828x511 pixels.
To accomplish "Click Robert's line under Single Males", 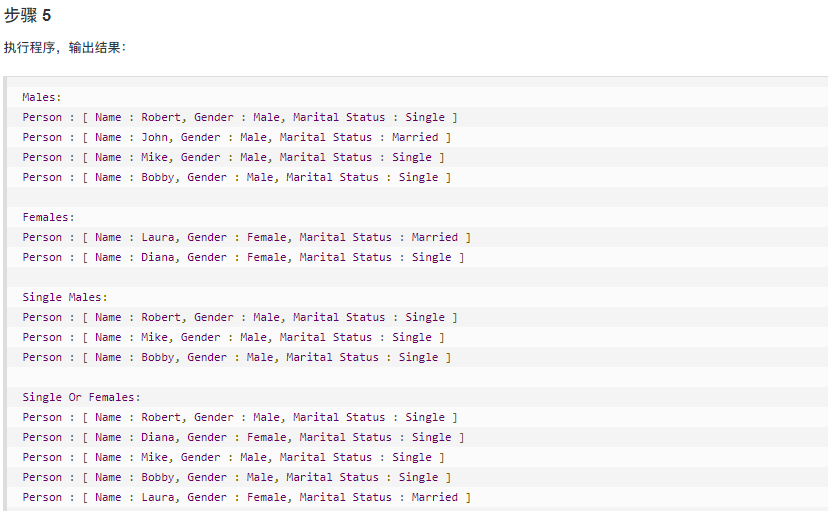I will coord(240,317).
